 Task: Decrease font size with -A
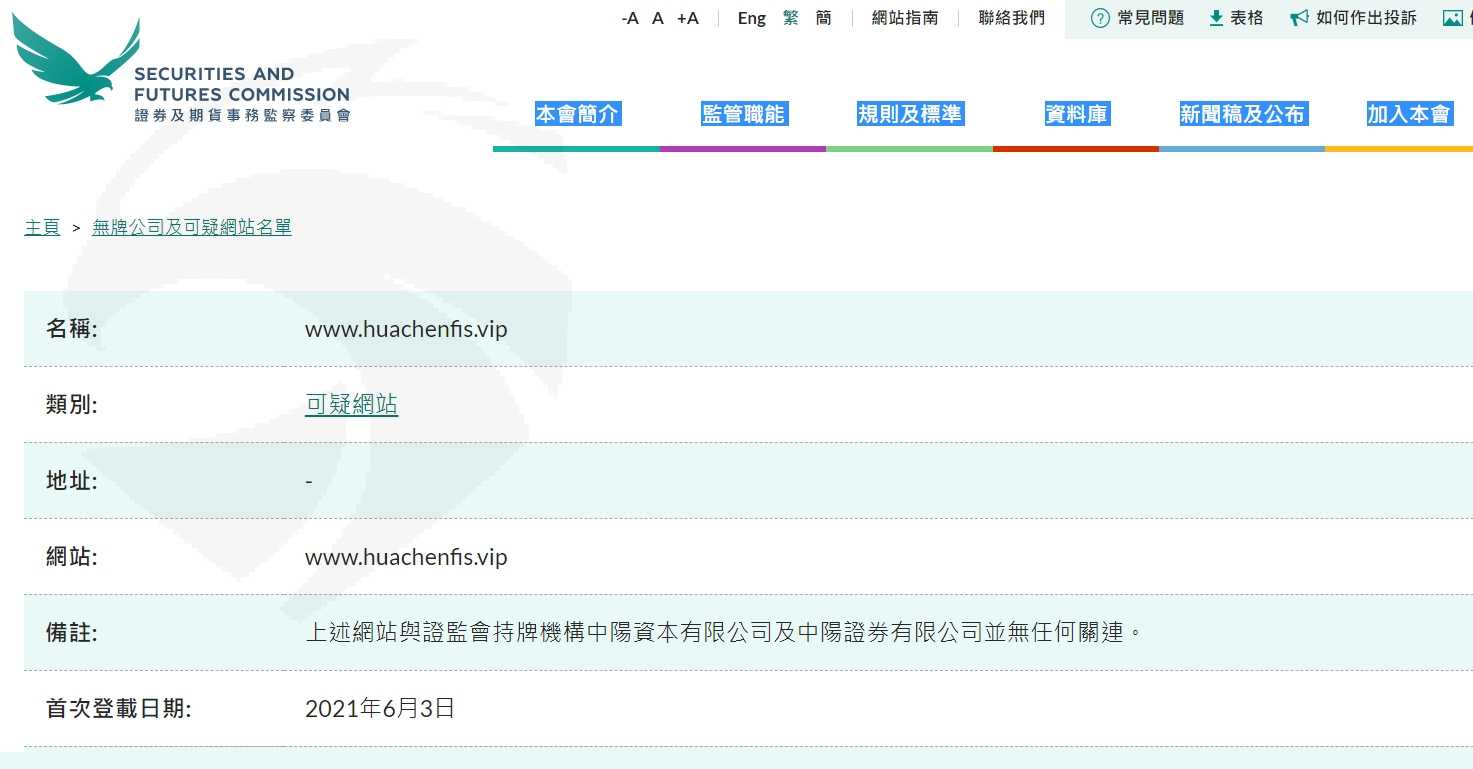coord(629,18)
